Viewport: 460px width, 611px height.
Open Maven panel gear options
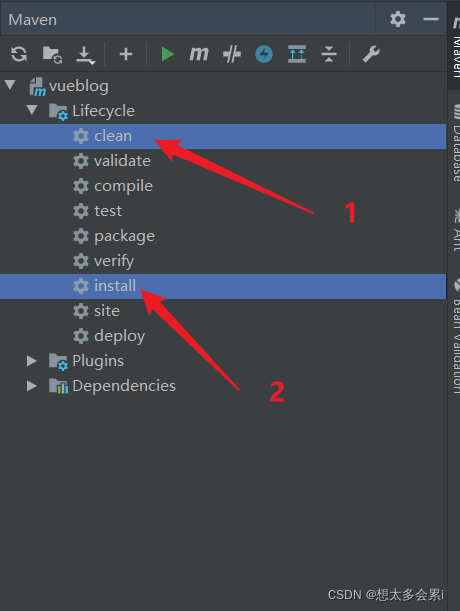pyautogui.click(x=398, y=19)
